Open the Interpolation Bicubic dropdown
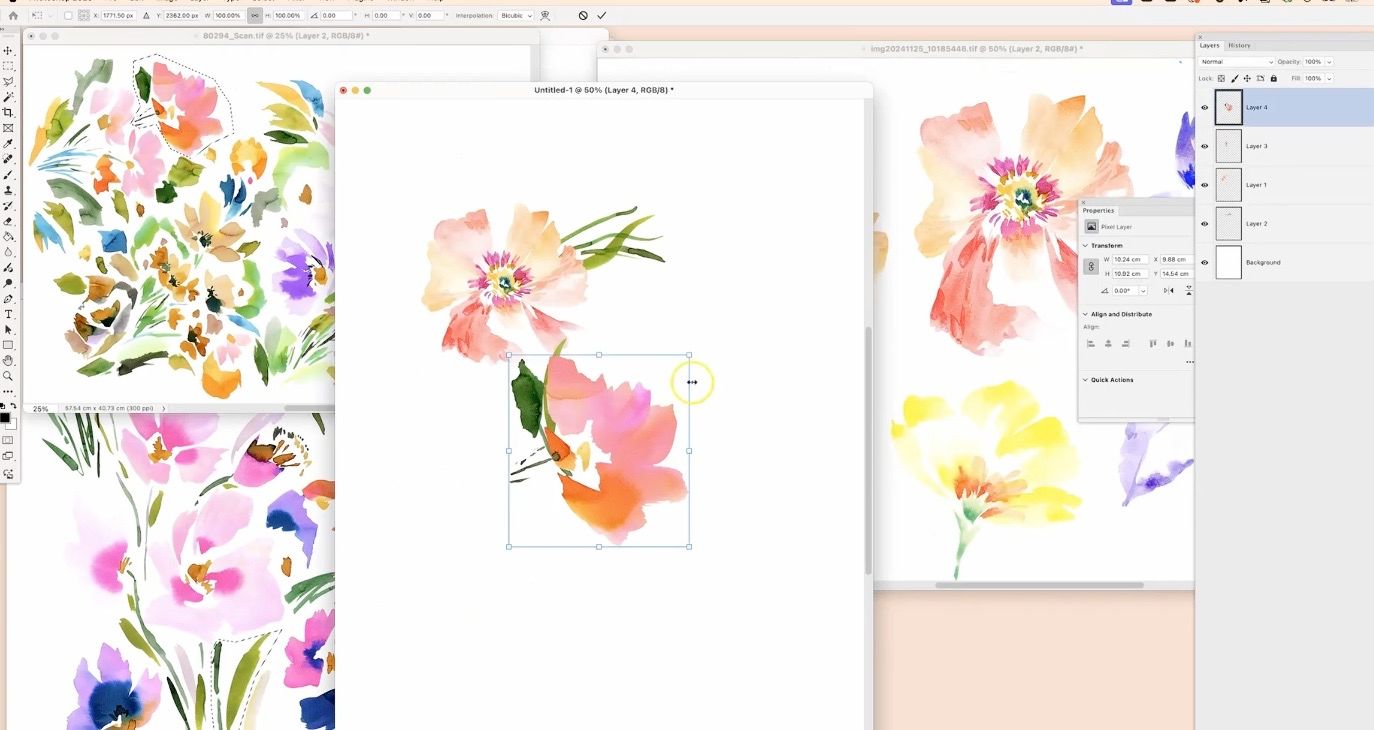Screen dimensions: 1374x730 517,16
